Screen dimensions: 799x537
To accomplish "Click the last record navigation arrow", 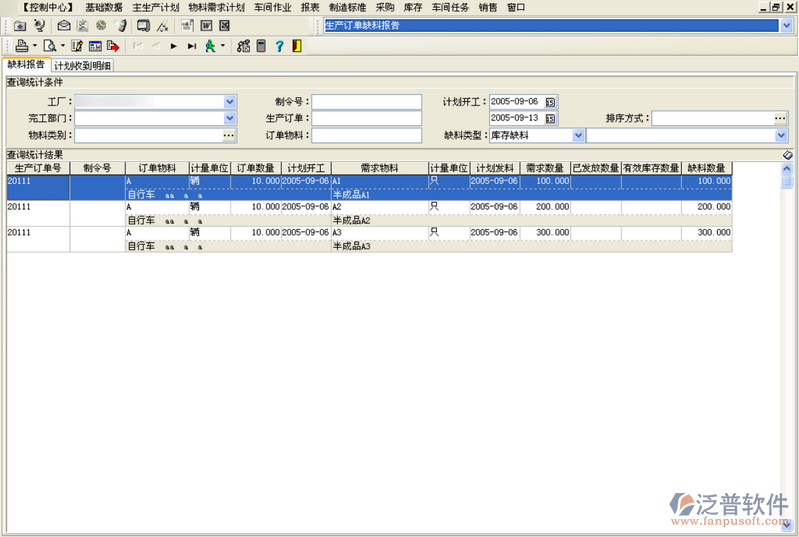I will (191, 46).
